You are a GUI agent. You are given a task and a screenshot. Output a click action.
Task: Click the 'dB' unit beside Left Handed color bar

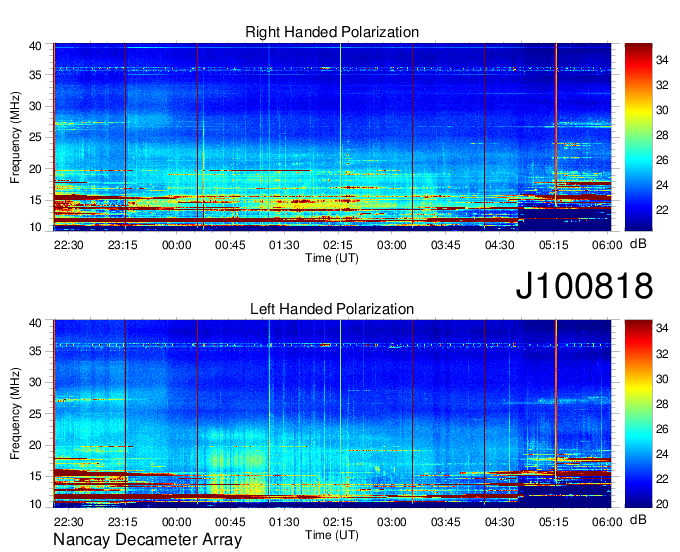click(x=638, y=519)
